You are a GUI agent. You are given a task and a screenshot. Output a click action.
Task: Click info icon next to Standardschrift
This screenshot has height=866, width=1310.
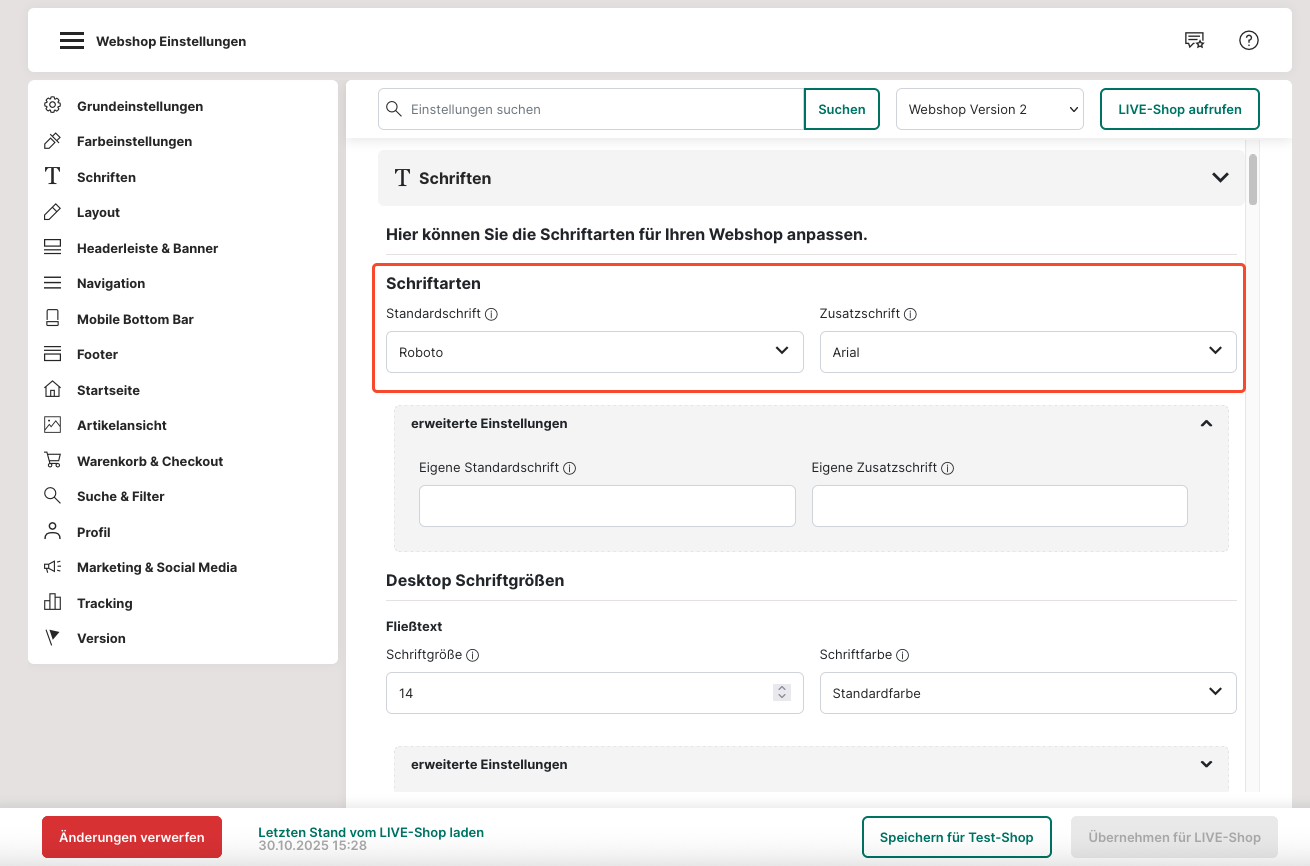tap(492, 314)
